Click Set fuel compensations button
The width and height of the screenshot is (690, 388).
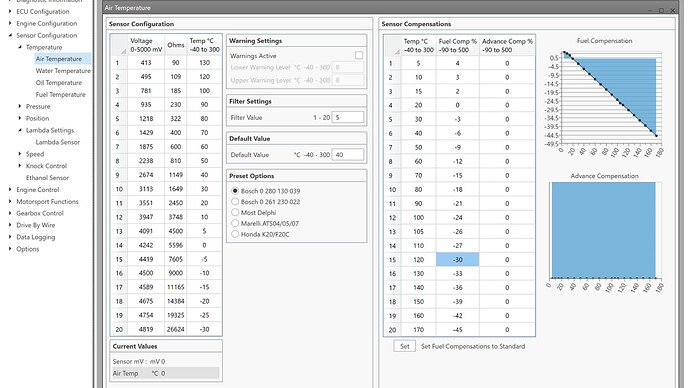click(x=404, y=346)
